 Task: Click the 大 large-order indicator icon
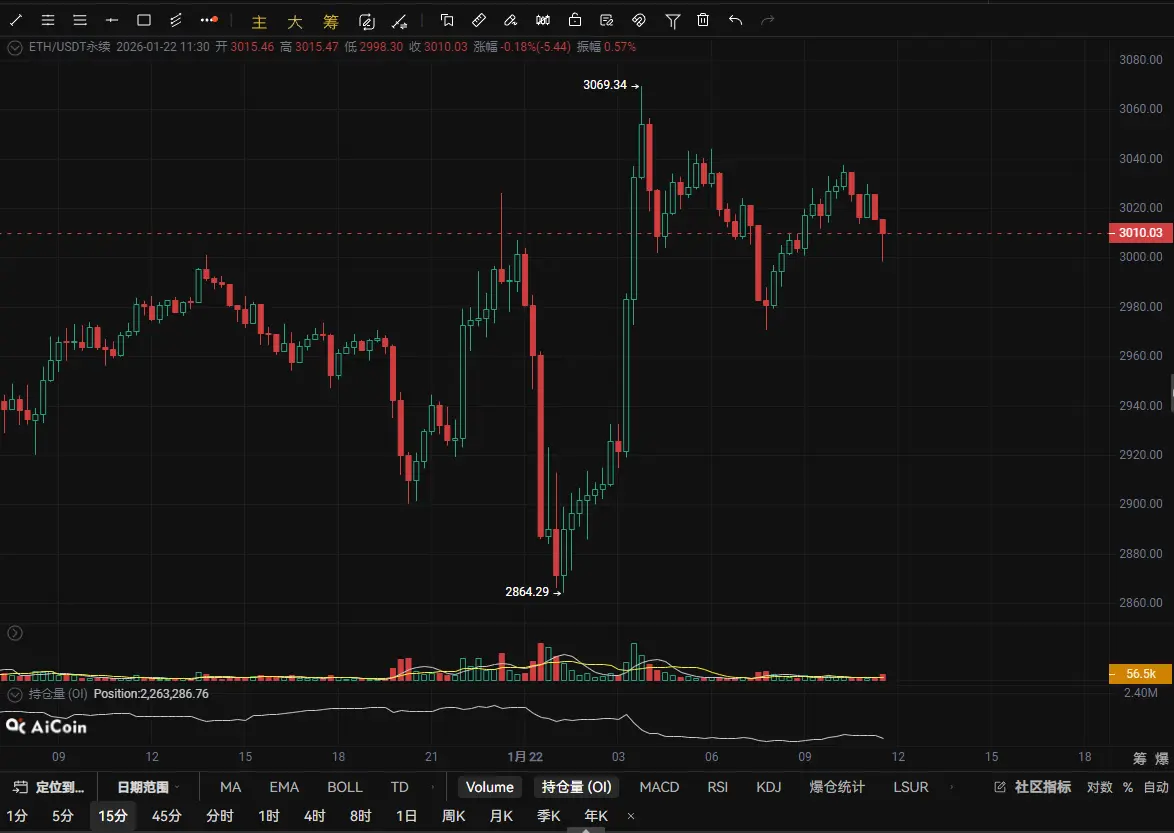point(295,22)
